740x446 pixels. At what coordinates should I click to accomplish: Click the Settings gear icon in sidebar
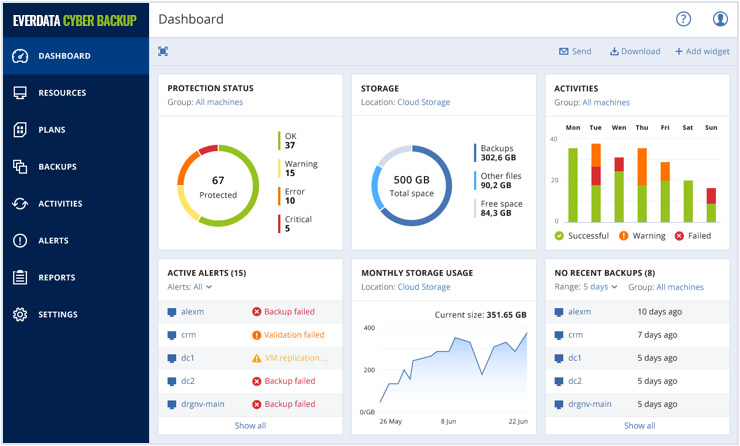[20, 315]
